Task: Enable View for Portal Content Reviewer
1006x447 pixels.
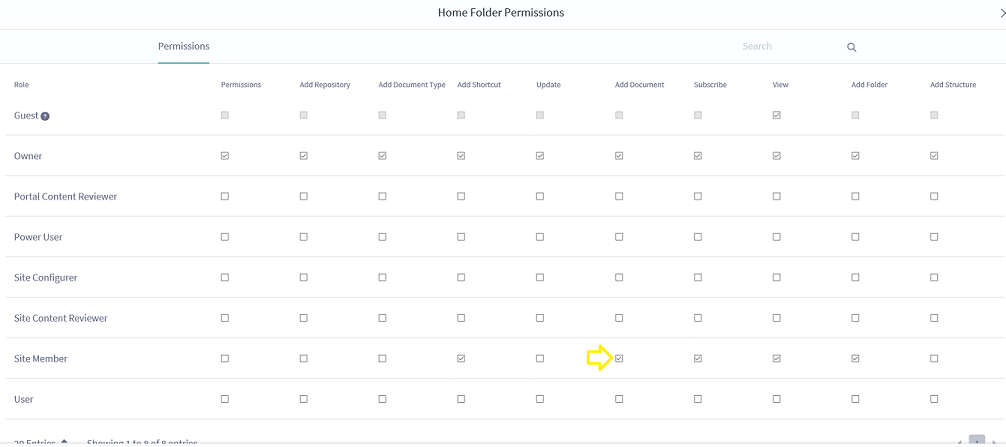Action: (x=776, y=196)
